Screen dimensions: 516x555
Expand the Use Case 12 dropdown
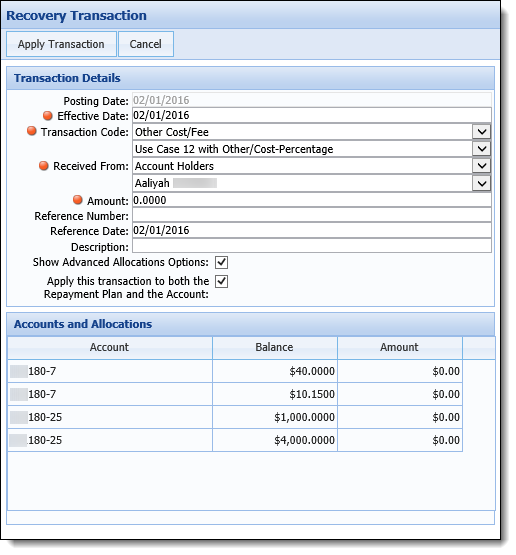click(482, 149)
